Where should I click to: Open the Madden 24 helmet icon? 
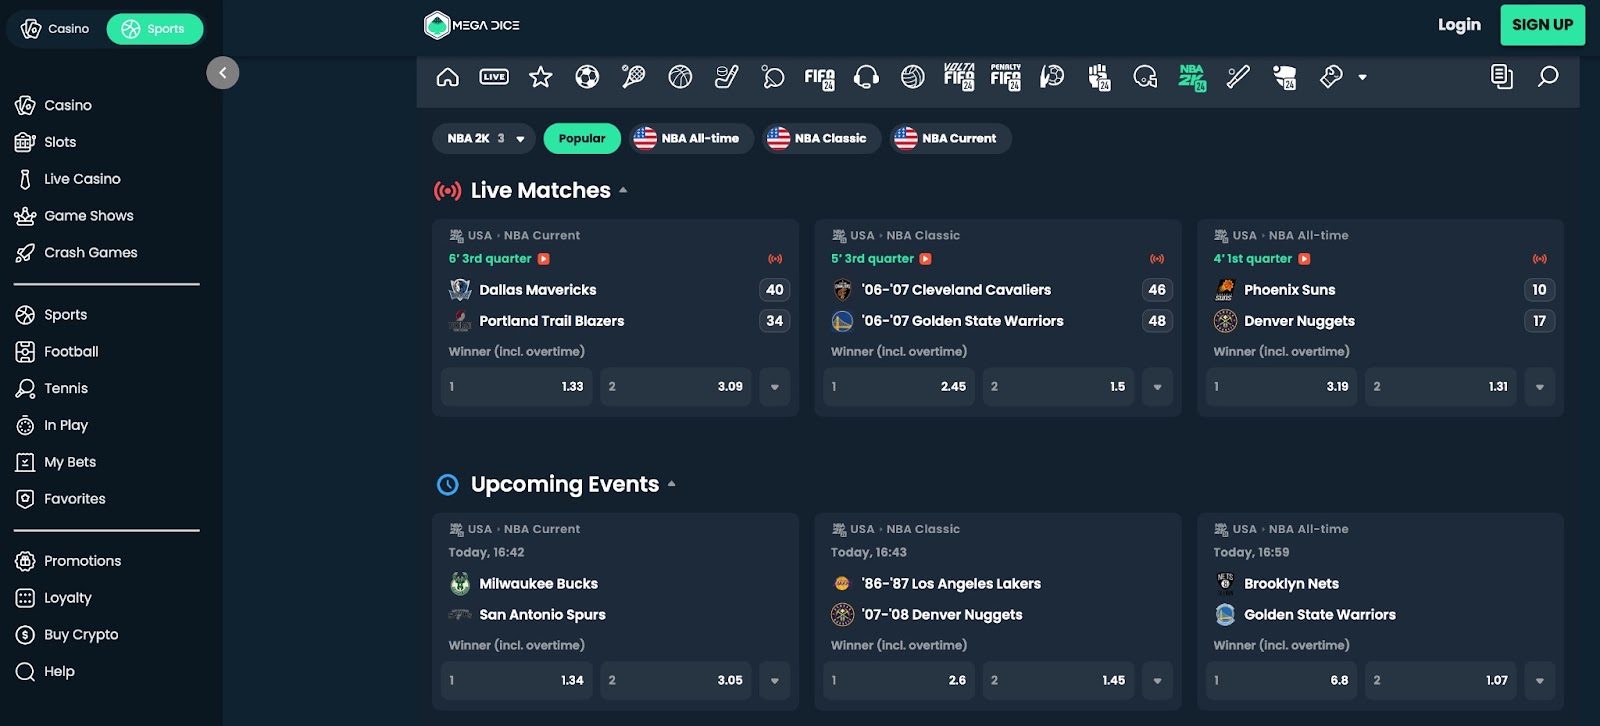point(1285,77)
